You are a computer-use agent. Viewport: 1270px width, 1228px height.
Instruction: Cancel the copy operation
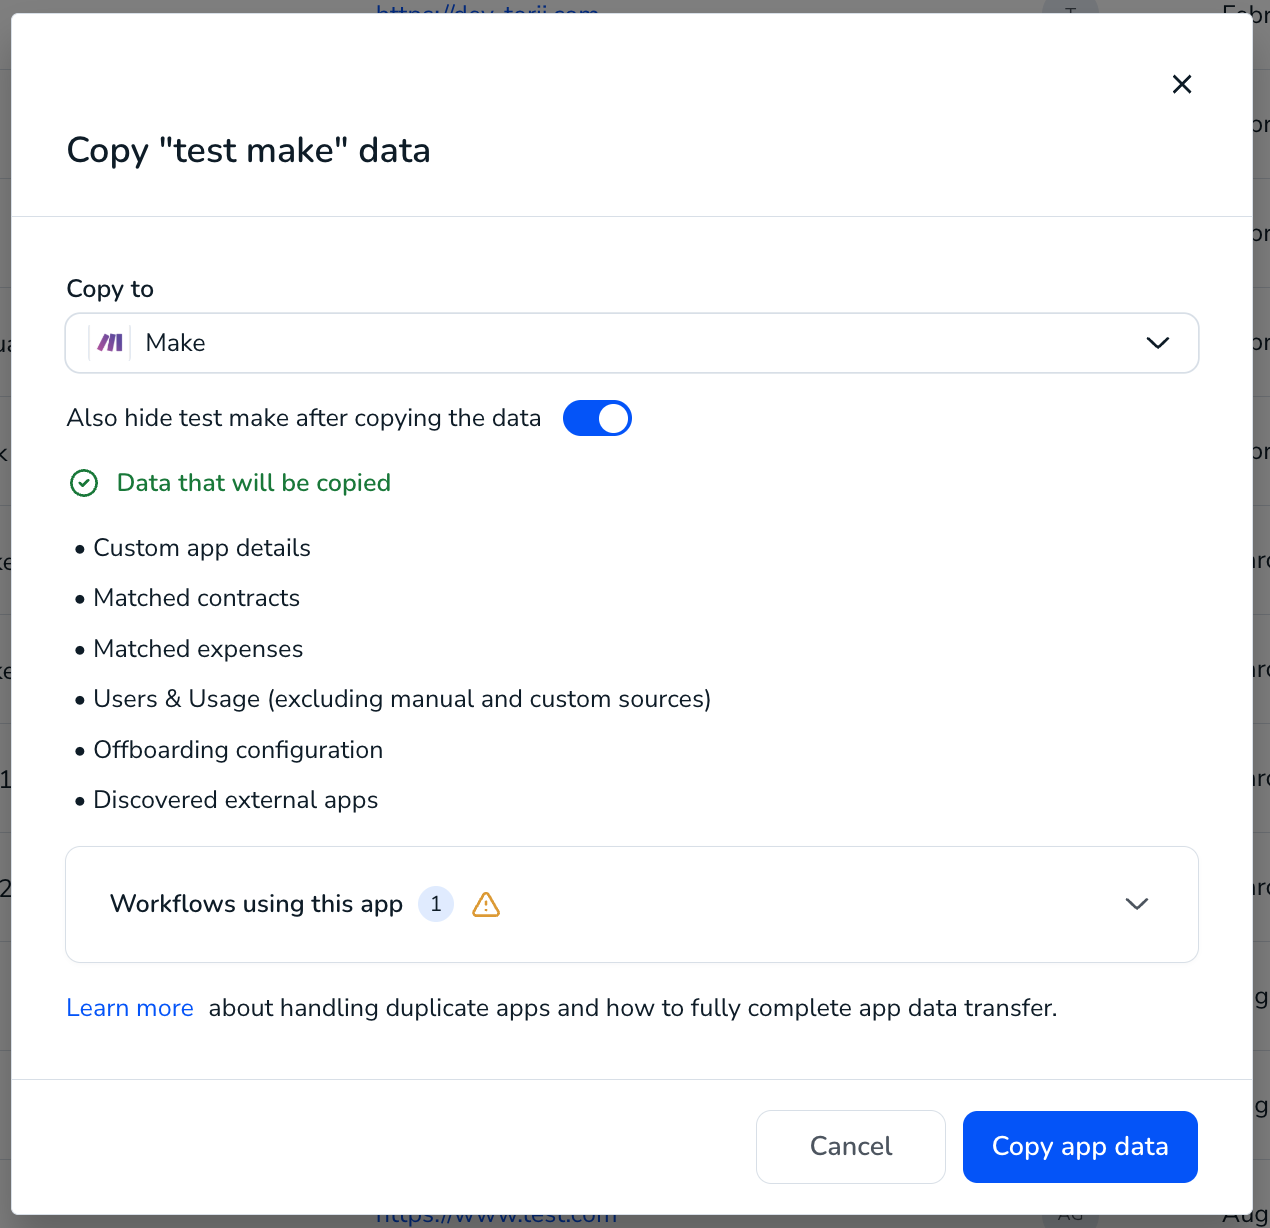point(851,1146)
